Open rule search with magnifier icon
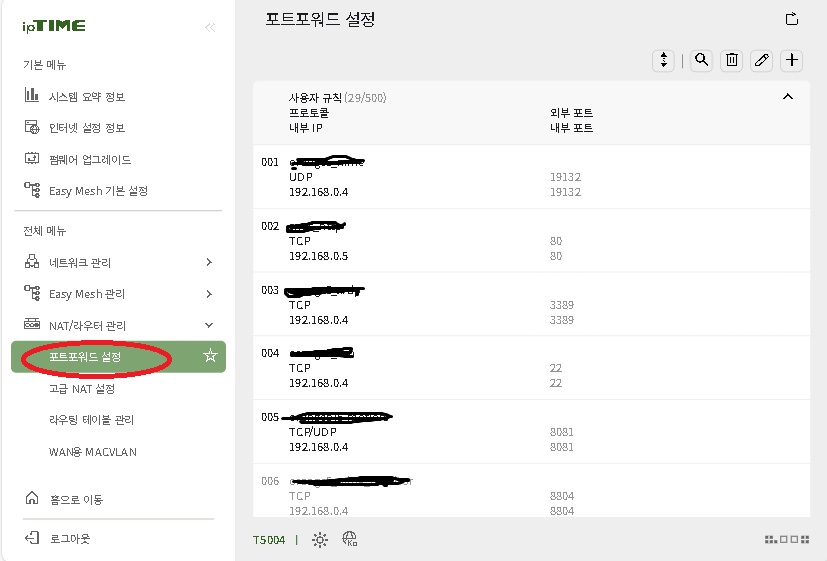827x561 pixels. [702, 61]
